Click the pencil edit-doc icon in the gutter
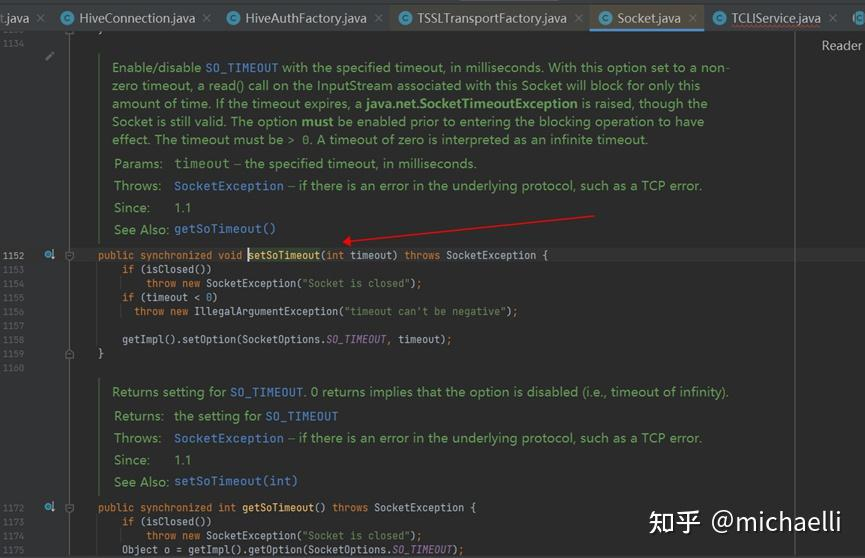 [50, 57]
